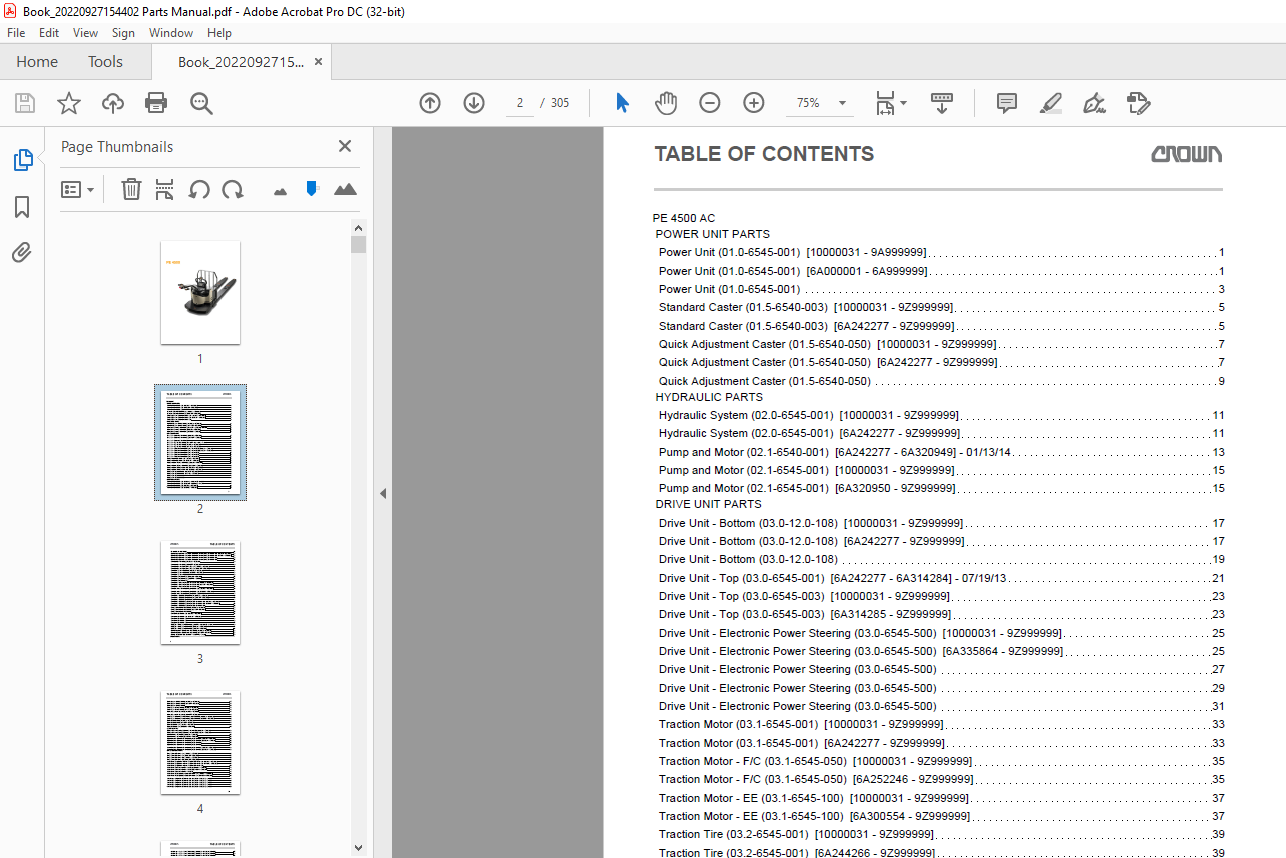
Task: Click the scrolling mode keyboard icon
Action: point(942,103)
